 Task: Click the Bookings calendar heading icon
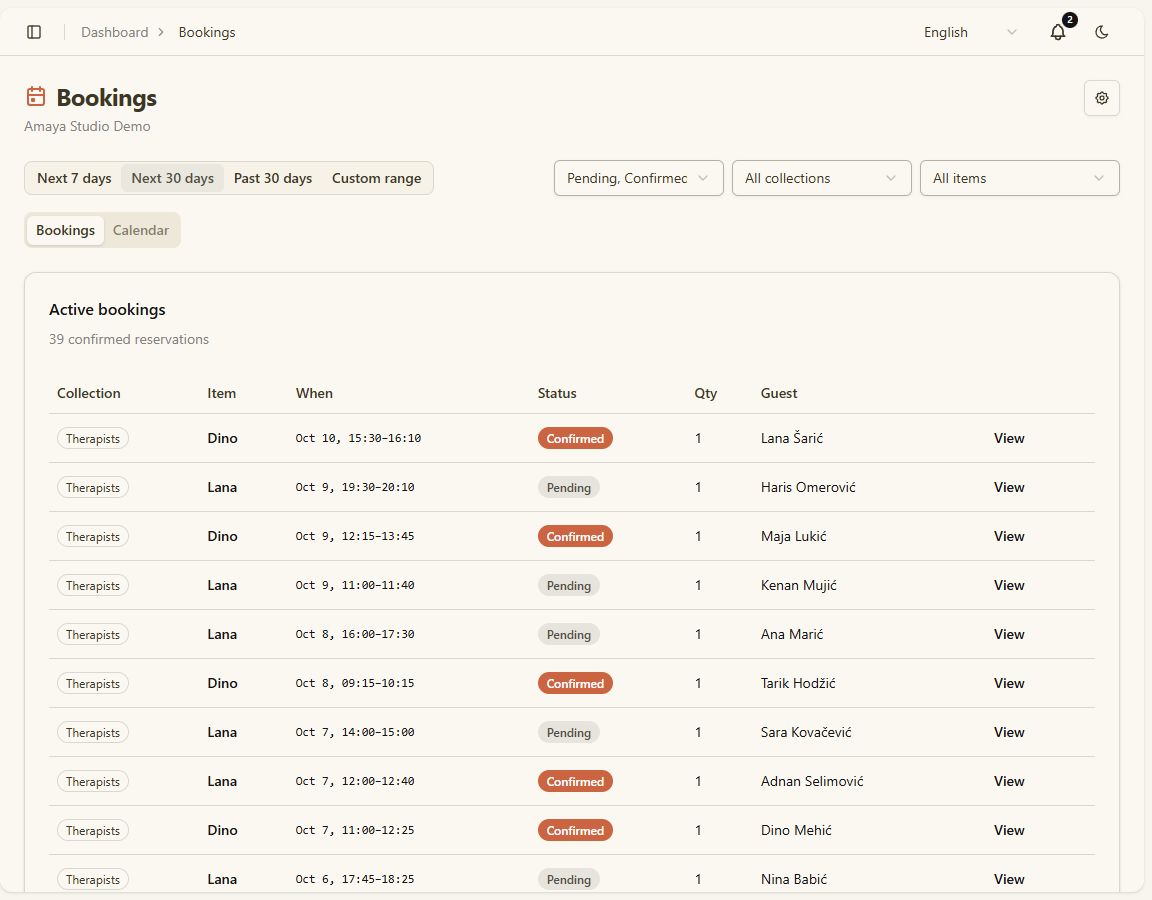click(x=36, y=96)
